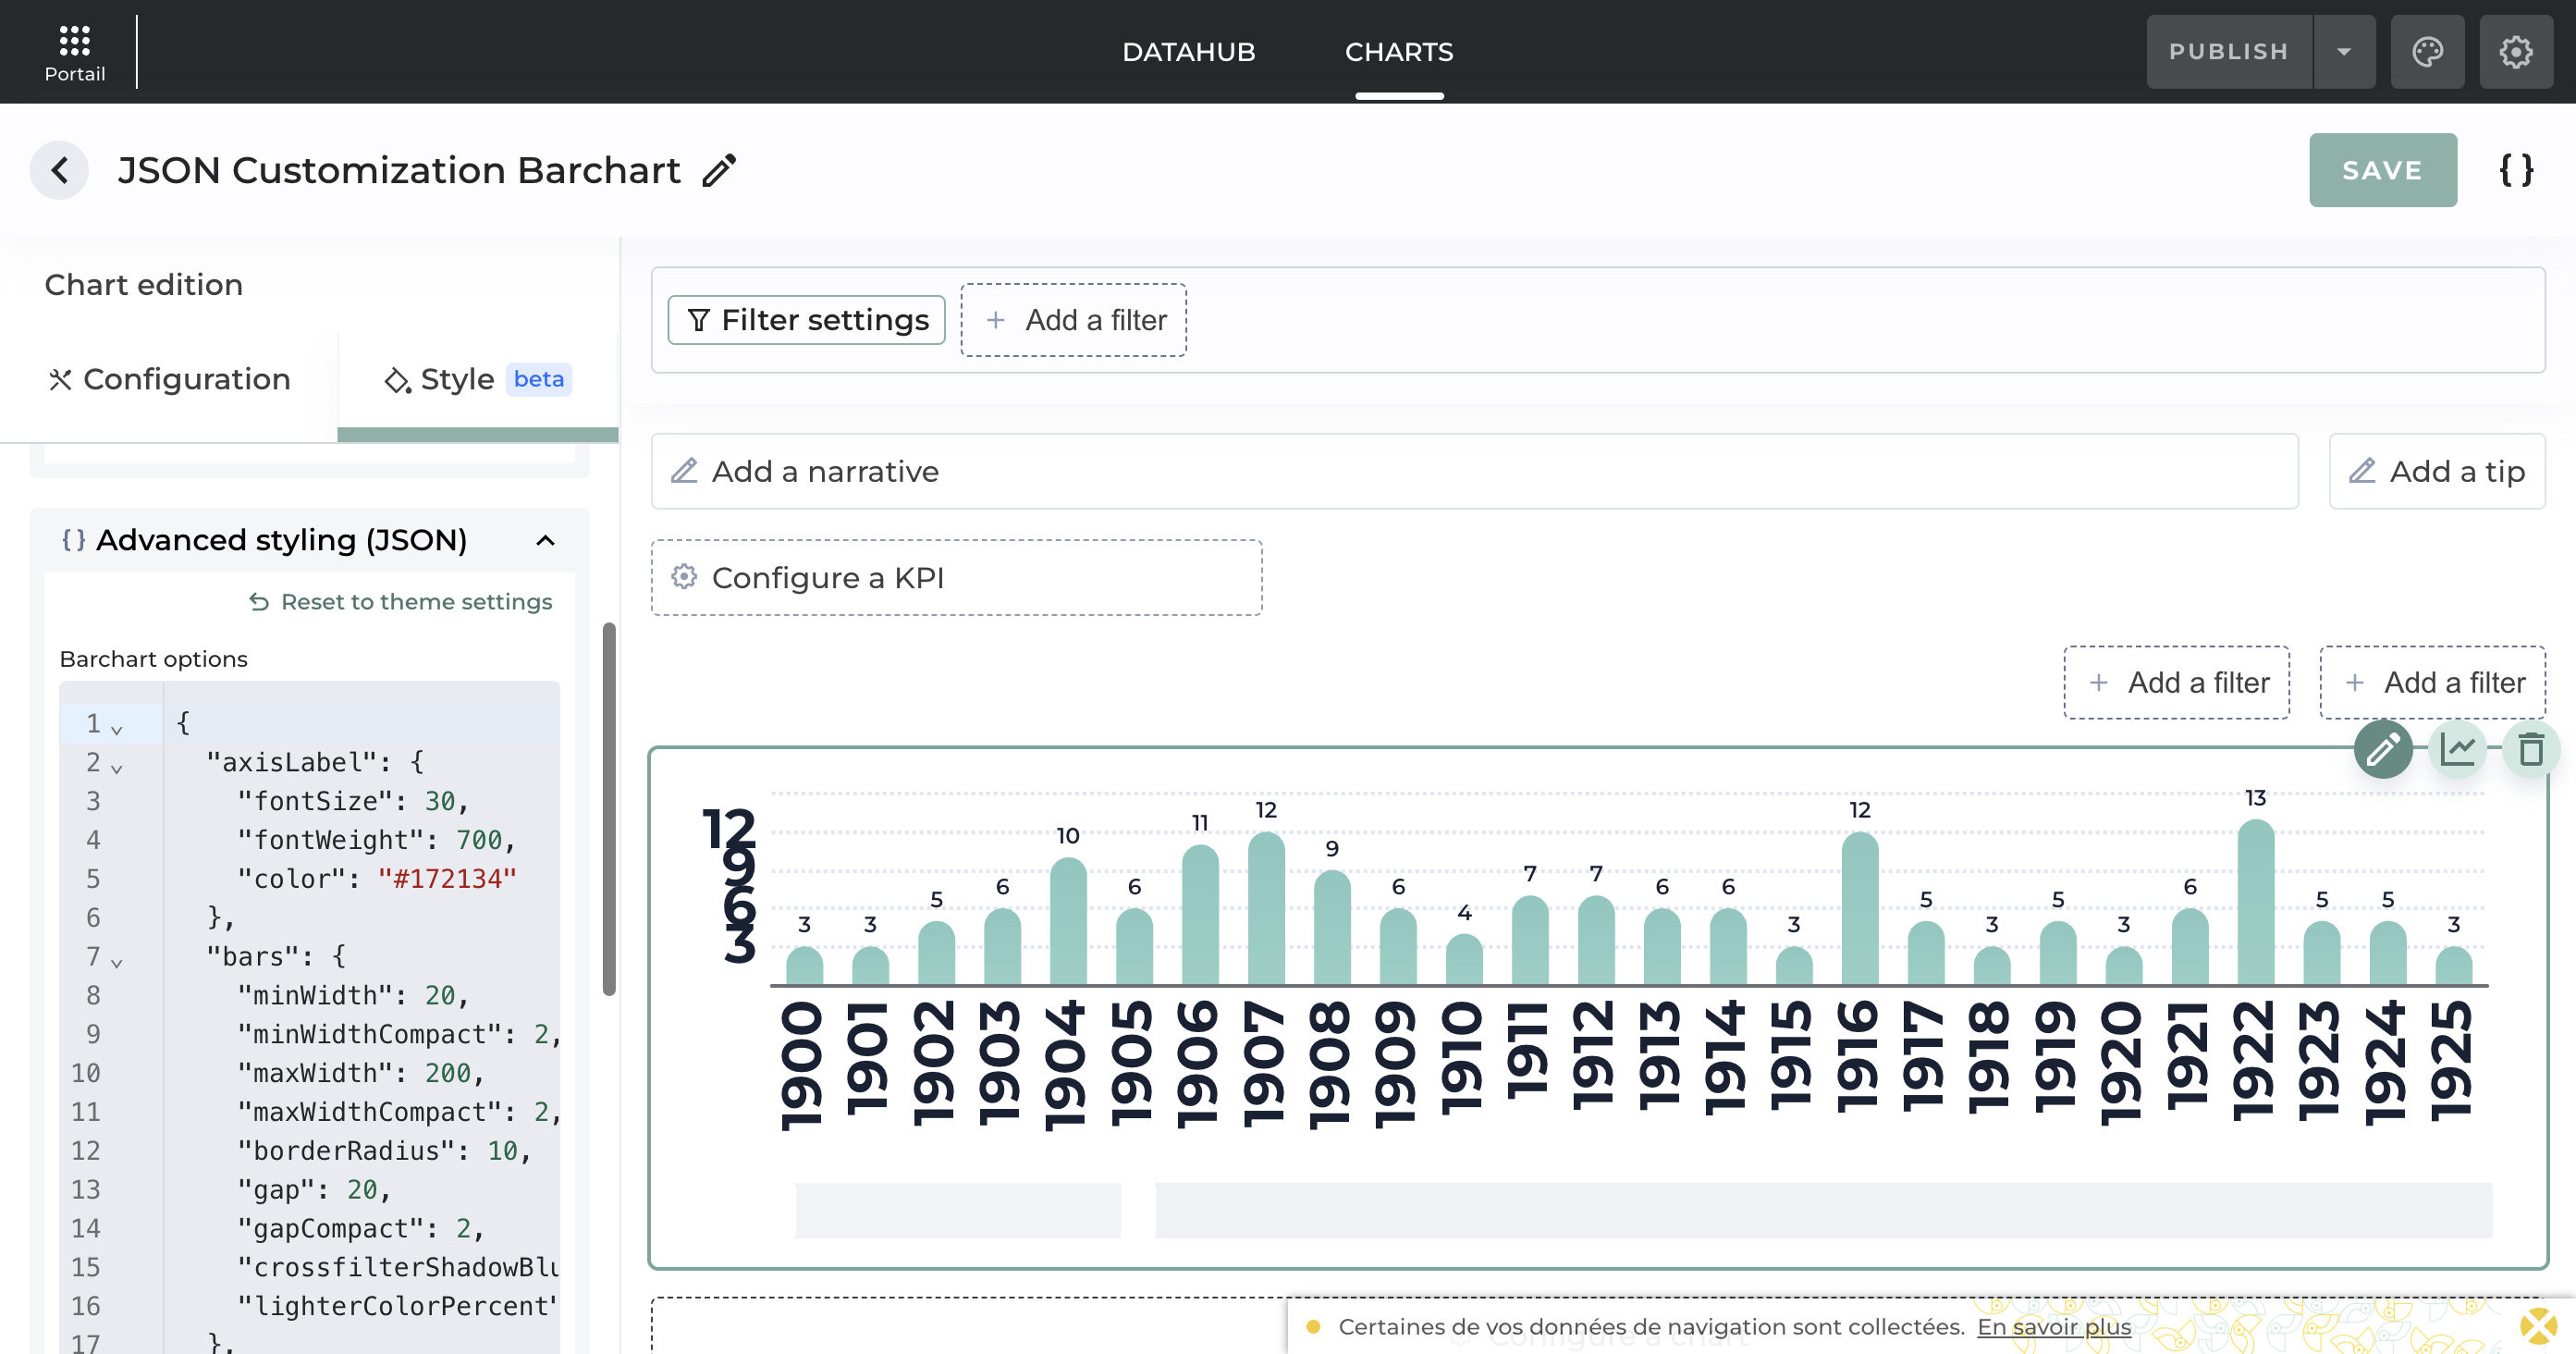Open the Configuration tab in Chart edition
This screenshot has width=2576, height=1354.
coord(168,379)
